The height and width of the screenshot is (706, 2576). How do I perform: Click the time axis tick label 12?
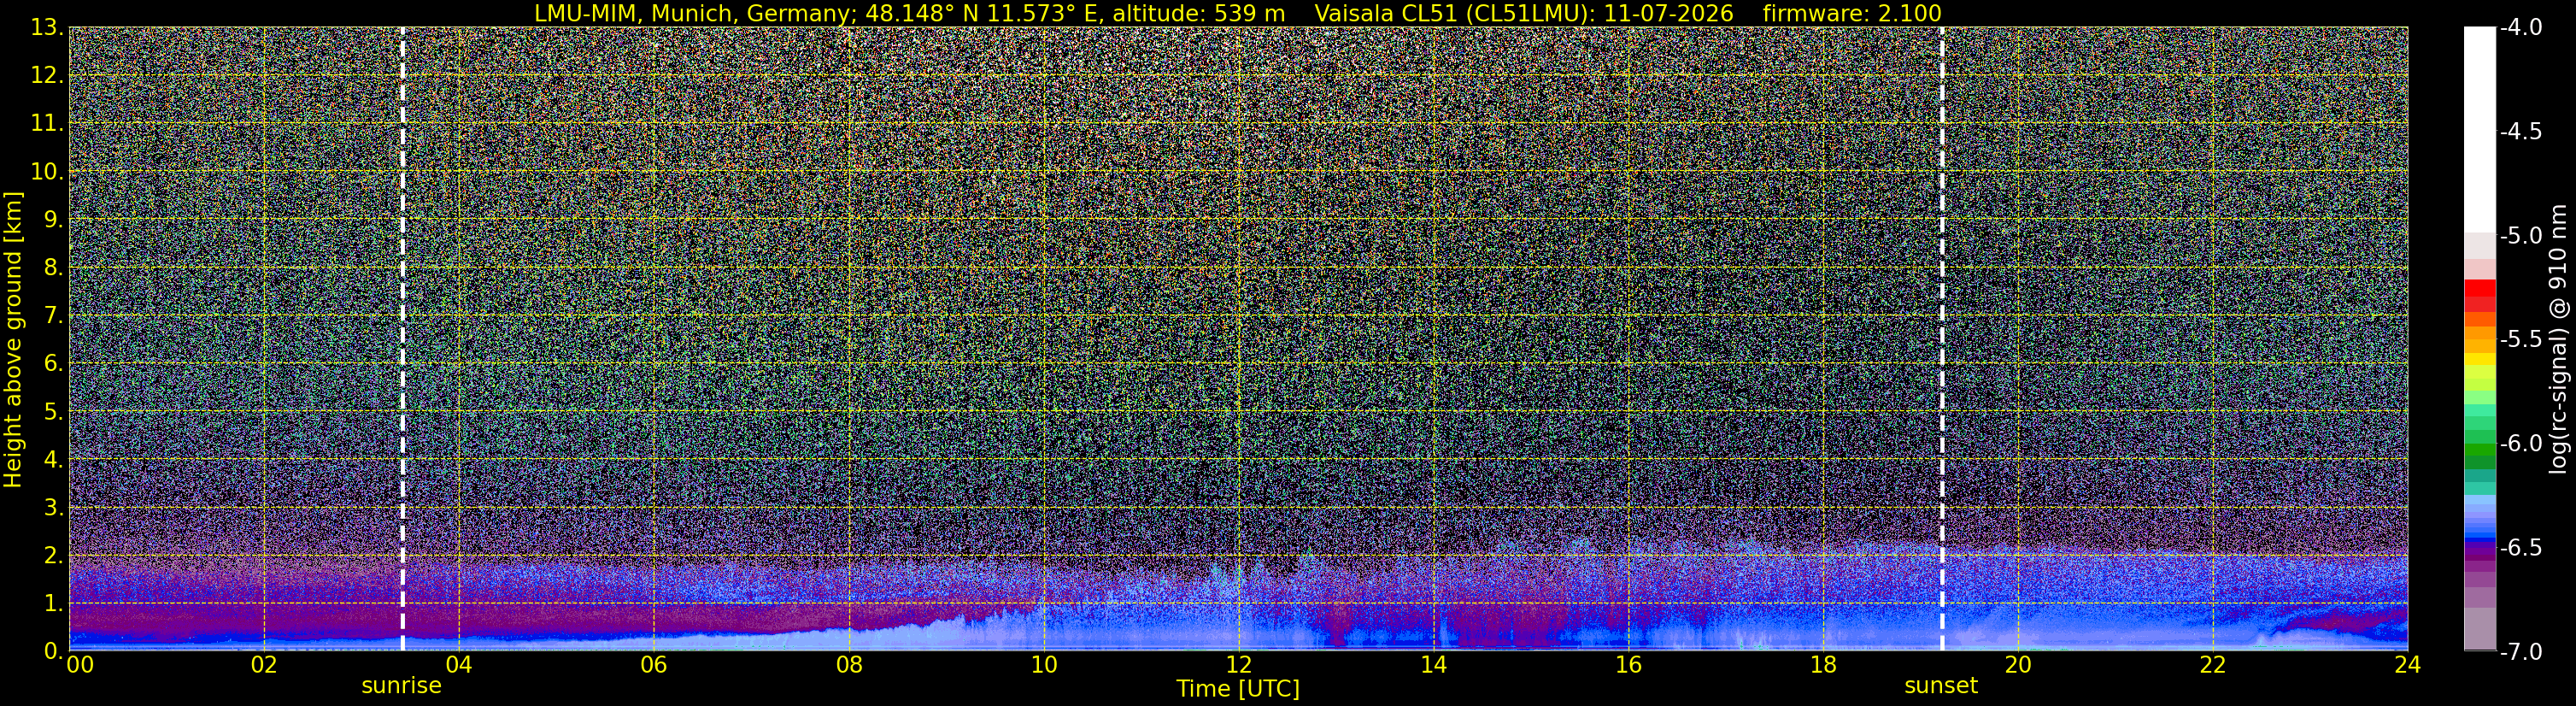point(1238,666)
